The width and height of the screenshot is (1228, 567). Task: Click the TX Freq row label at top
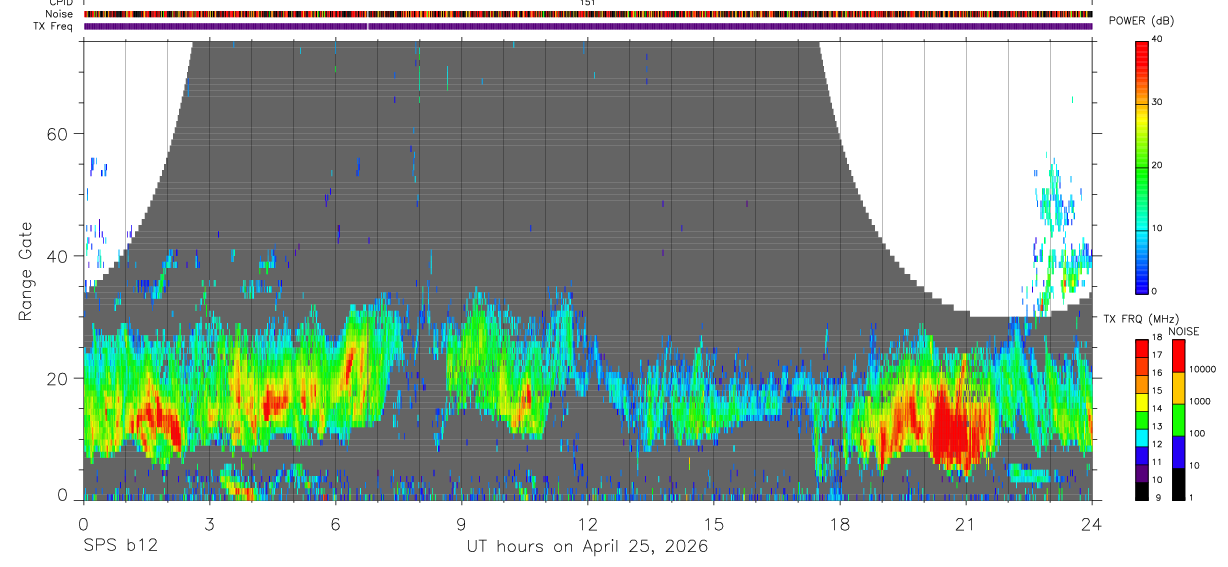(53, 26)
